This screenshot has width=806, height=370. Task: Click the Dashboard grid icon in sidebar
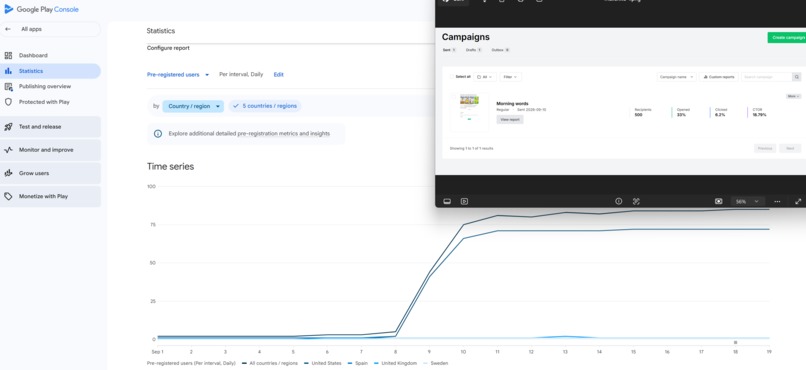click(x=8, y=56)
